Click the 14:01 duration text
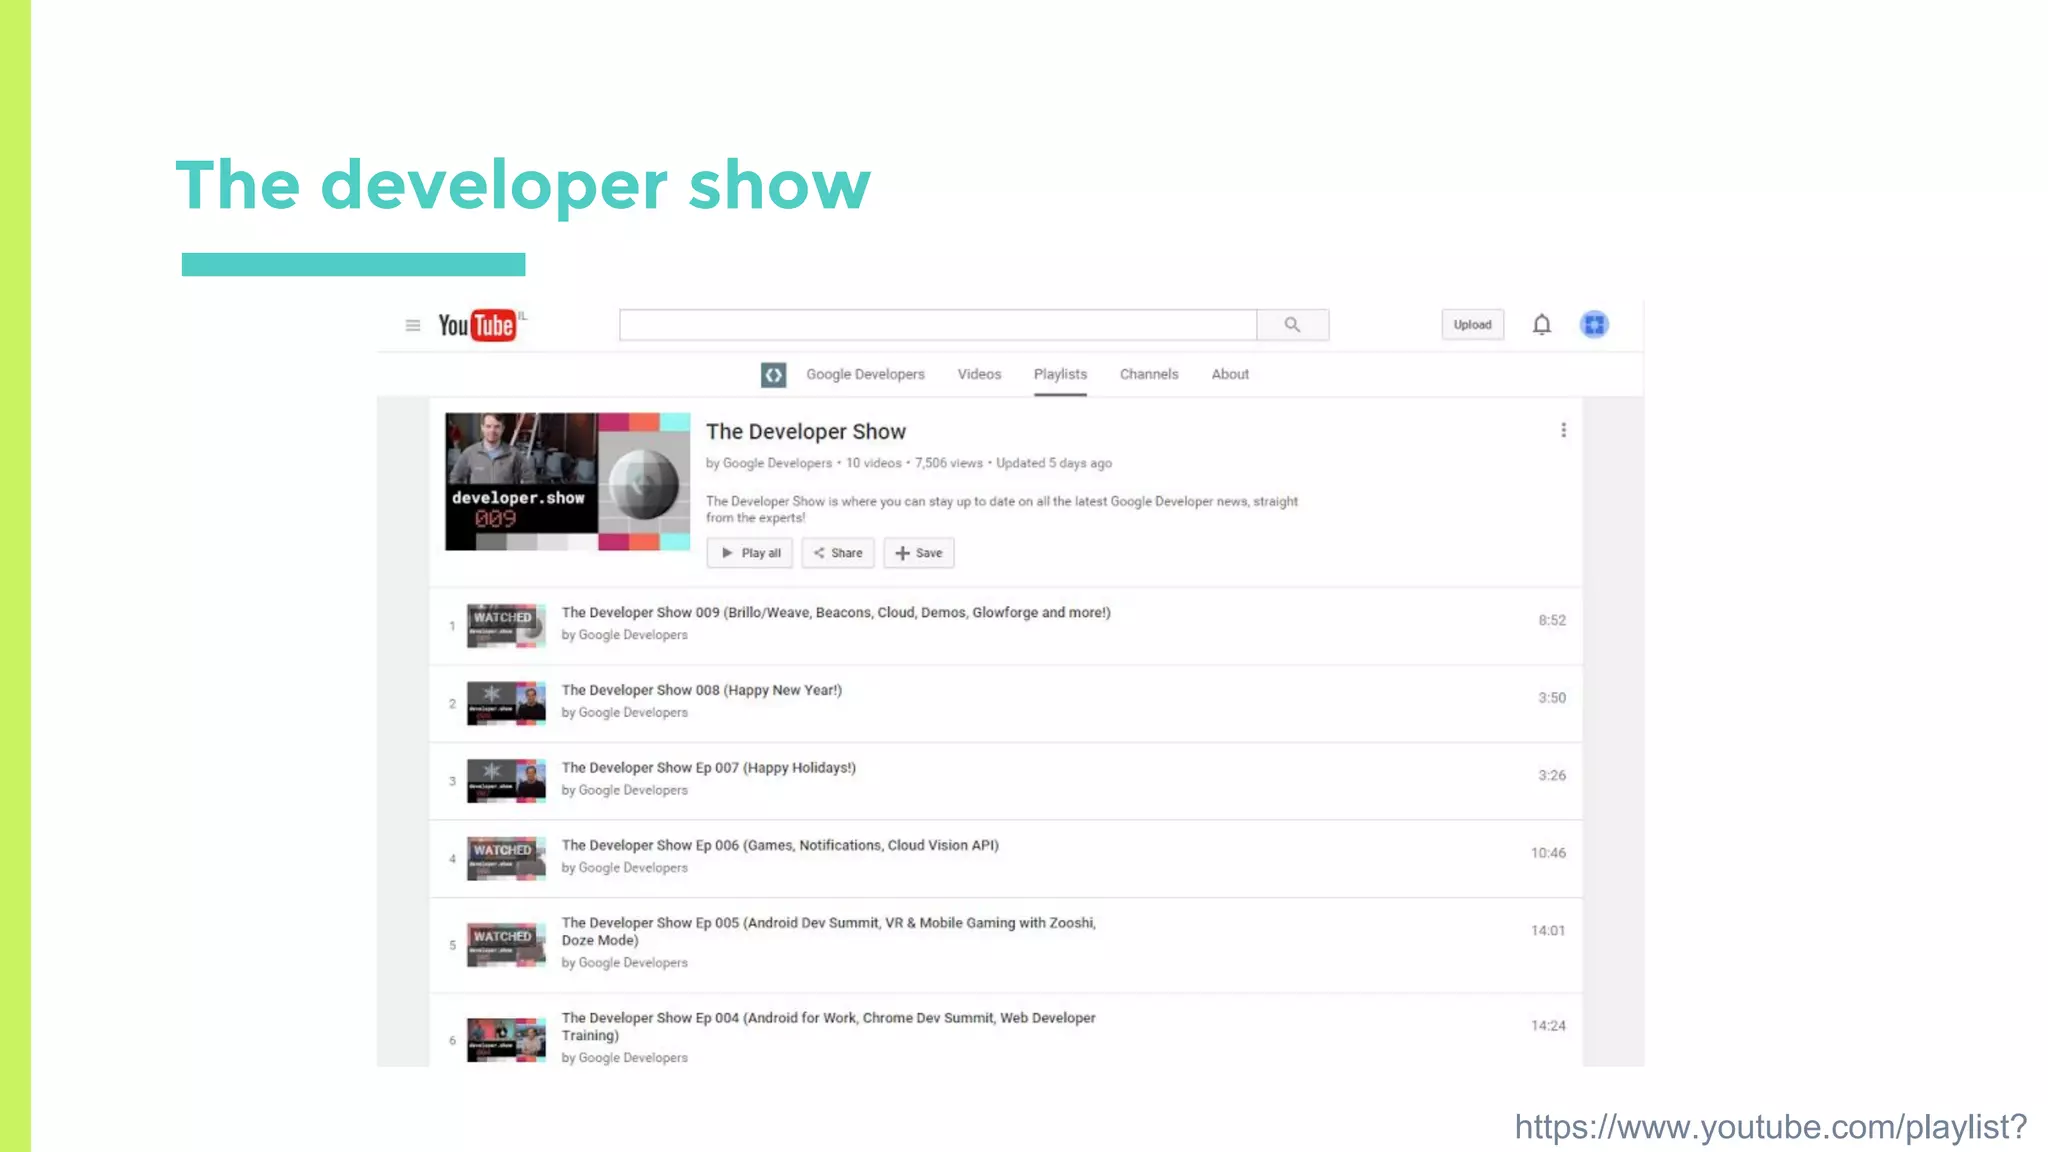The height and width of the screenshot is (1152, 2048). 1548,931
